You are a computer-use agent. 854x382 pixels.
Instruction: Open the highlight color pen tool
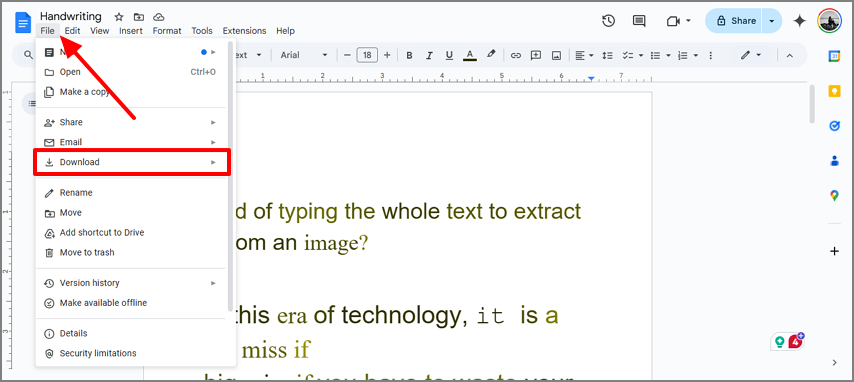pyautogui.click(x=491, y=55)
